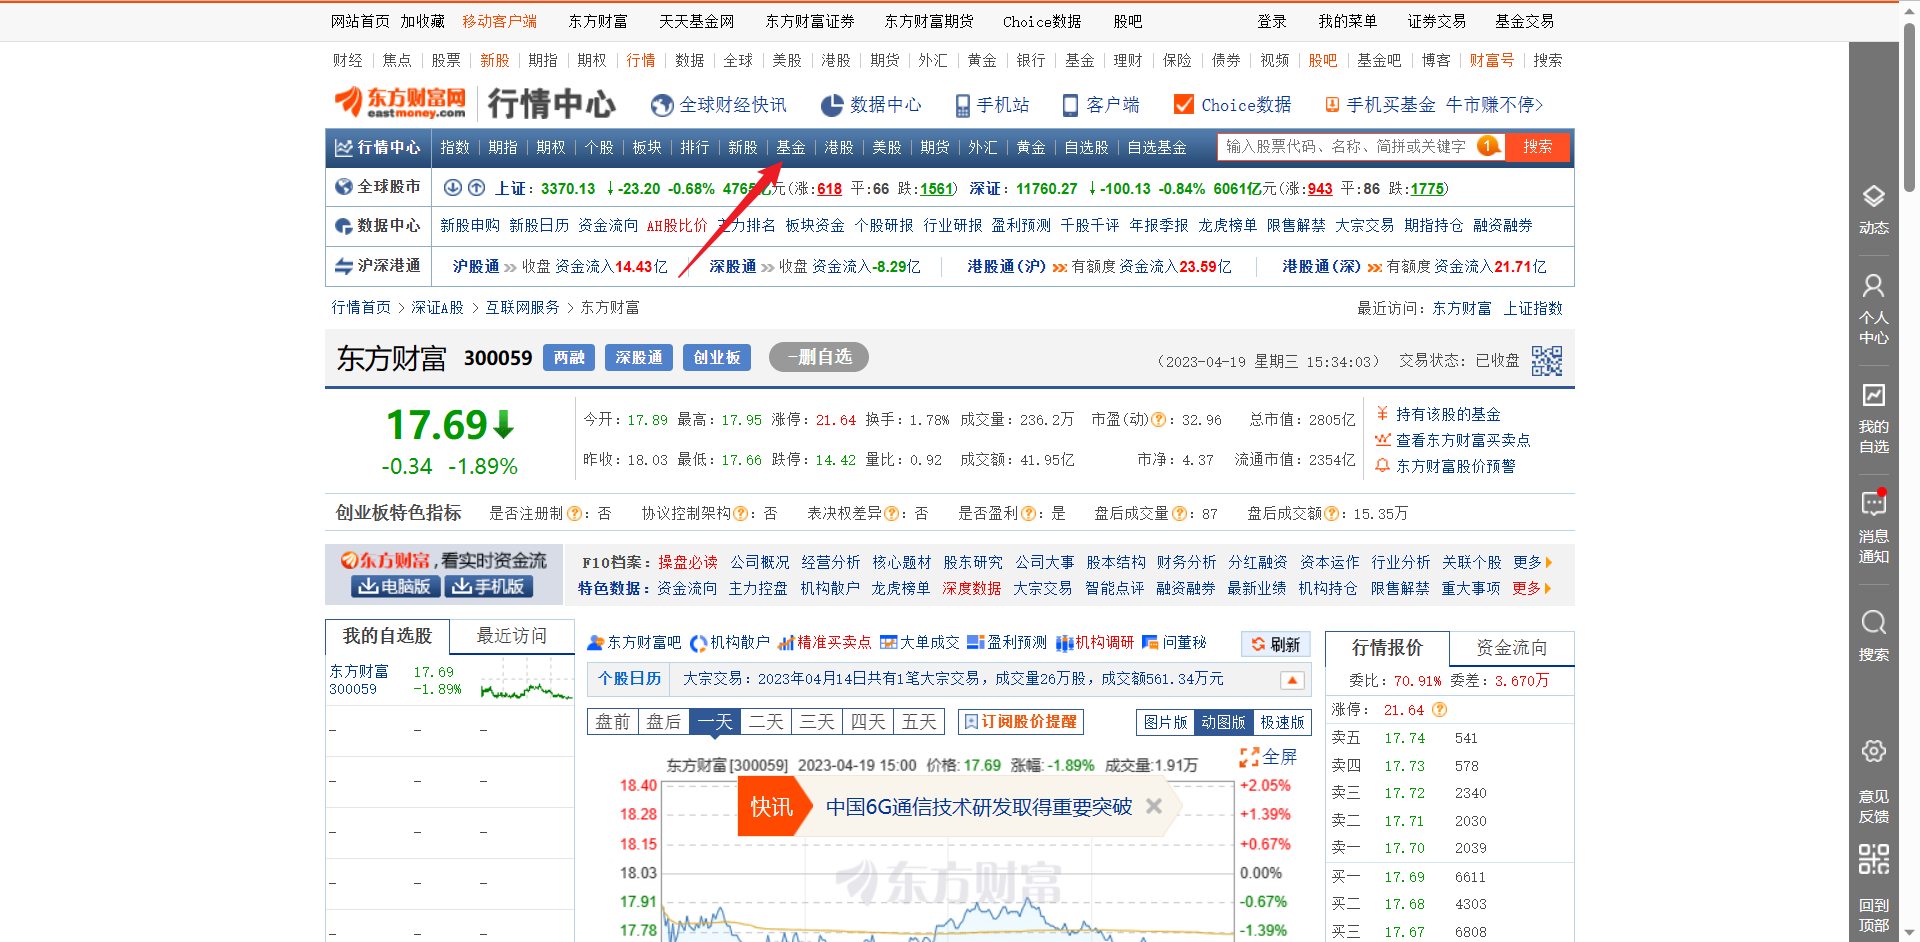Click the up arrow icon beside 上证

pos(476,187)
